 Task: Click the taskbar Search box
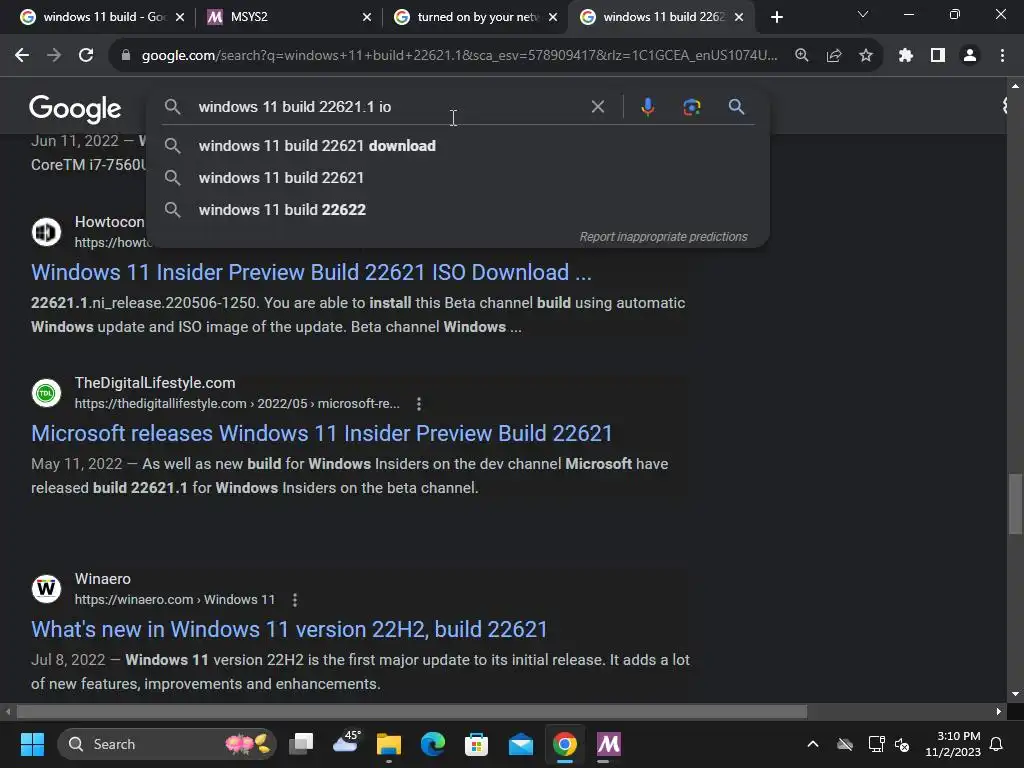[167, 744]
